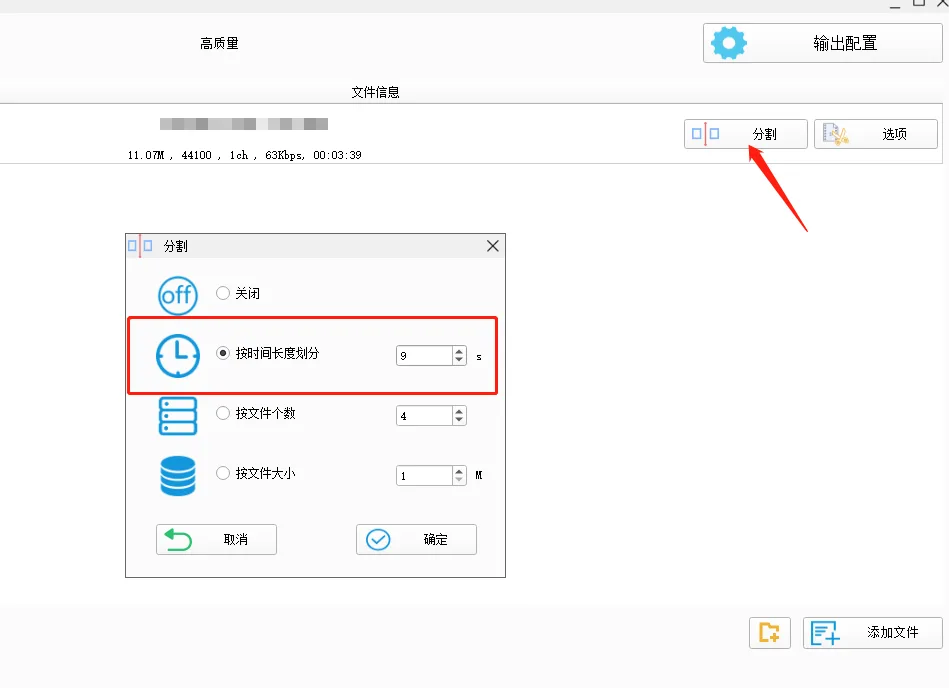This screenshot has width=949, height=688.
Task: Click the 高质量 quality label
Action: pos(219,44)
